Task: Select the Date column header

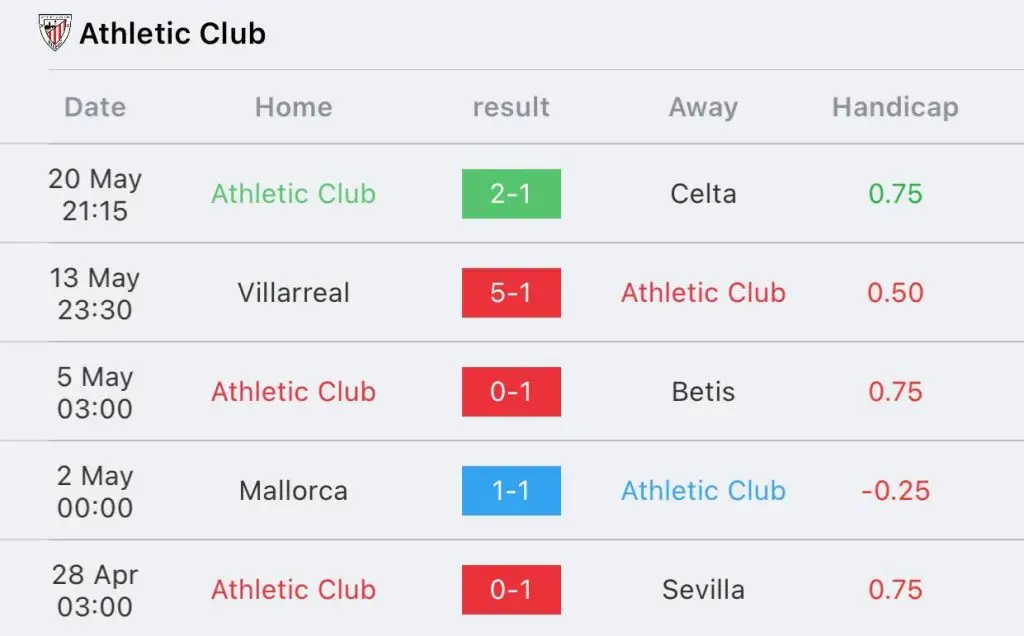Action: [x=95, y=107]
